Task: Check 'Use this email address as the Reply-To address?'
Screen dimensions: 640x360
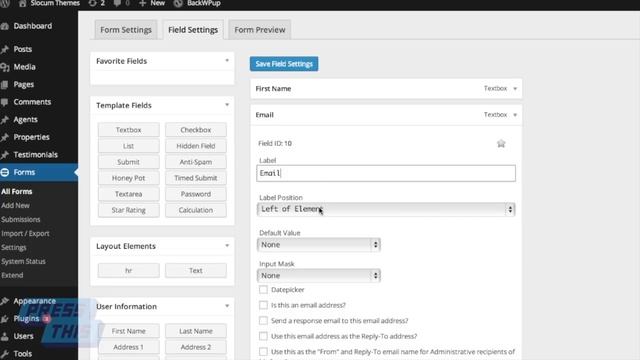Action: point(263,336)
